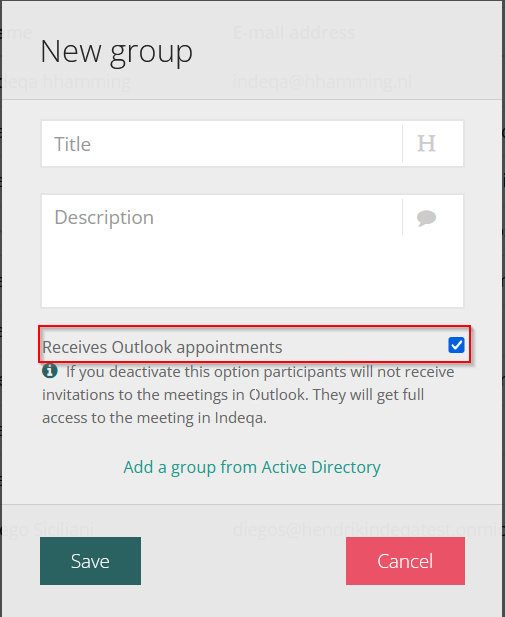Click the faded diegos@ email in background

(x=368, y=530)
